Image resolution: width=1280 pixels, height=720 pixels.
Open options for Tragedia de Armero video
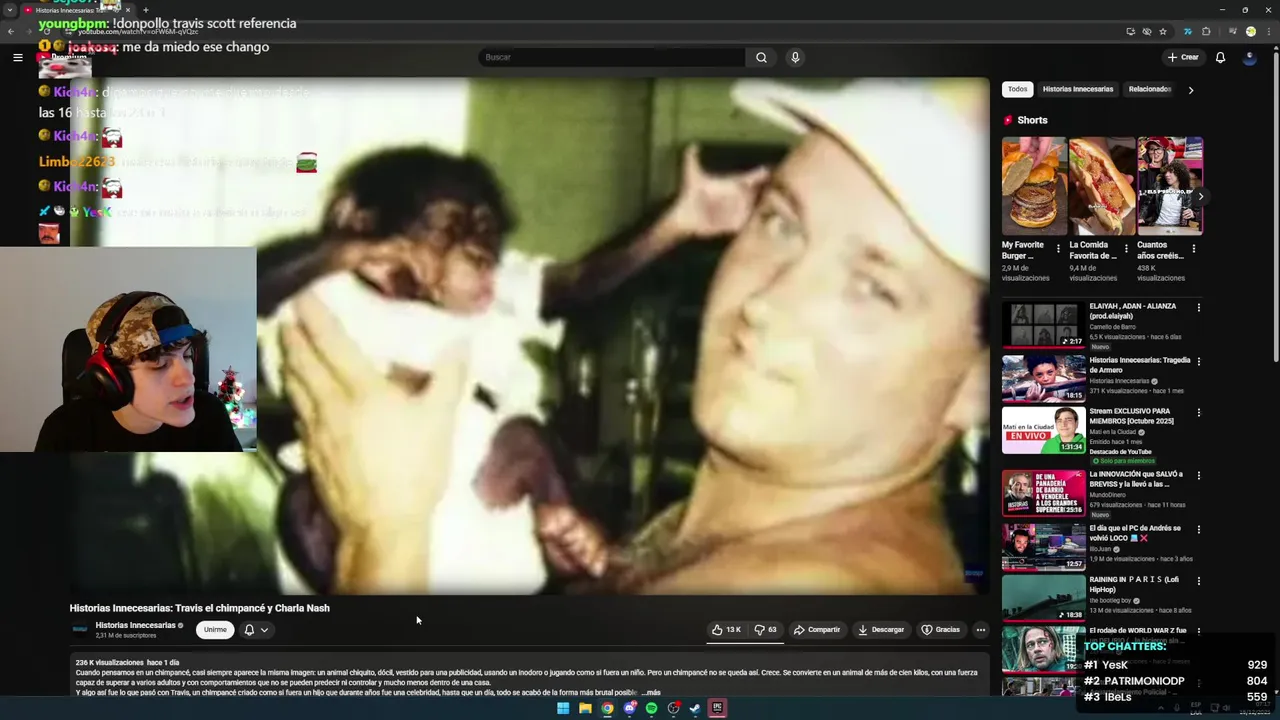[x=1198, y=361]
